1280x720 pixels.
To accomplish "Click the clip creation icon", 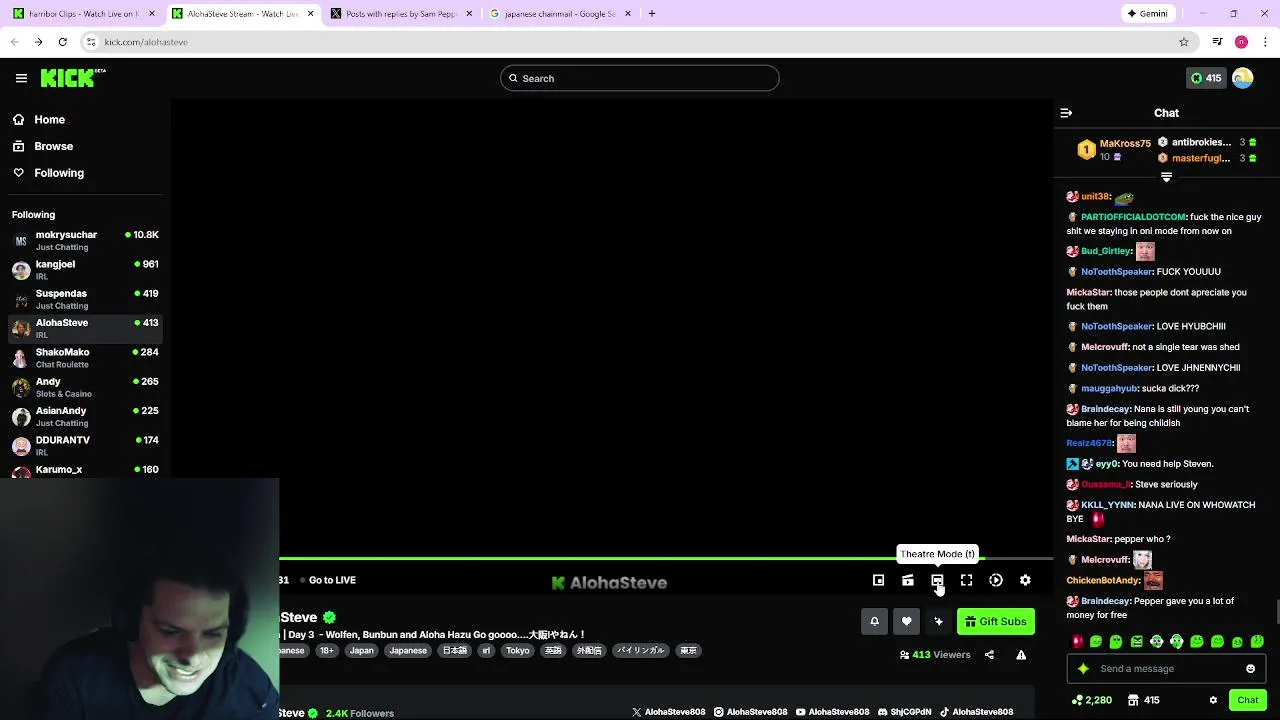I will pos(908,580).
